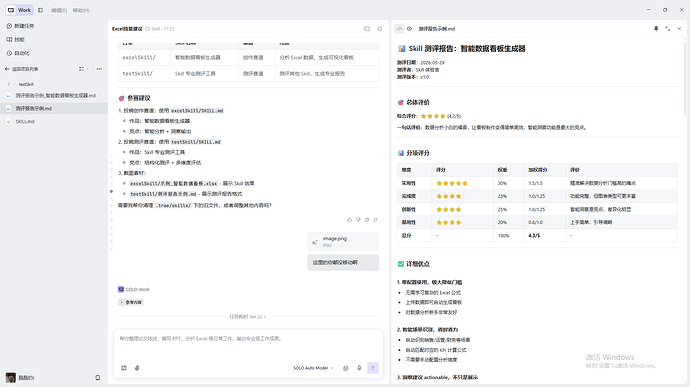
Task: Expand the preview panel to fullscreen
Action: 668,29
